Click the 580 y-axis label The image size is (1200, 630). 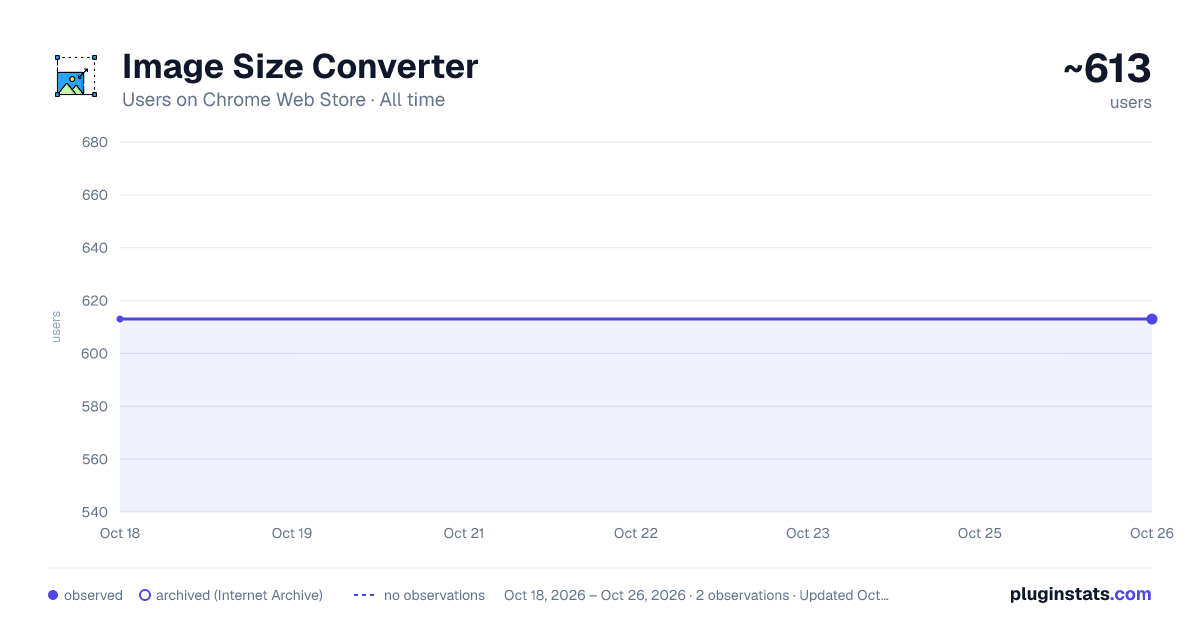(x=95, y=407)
